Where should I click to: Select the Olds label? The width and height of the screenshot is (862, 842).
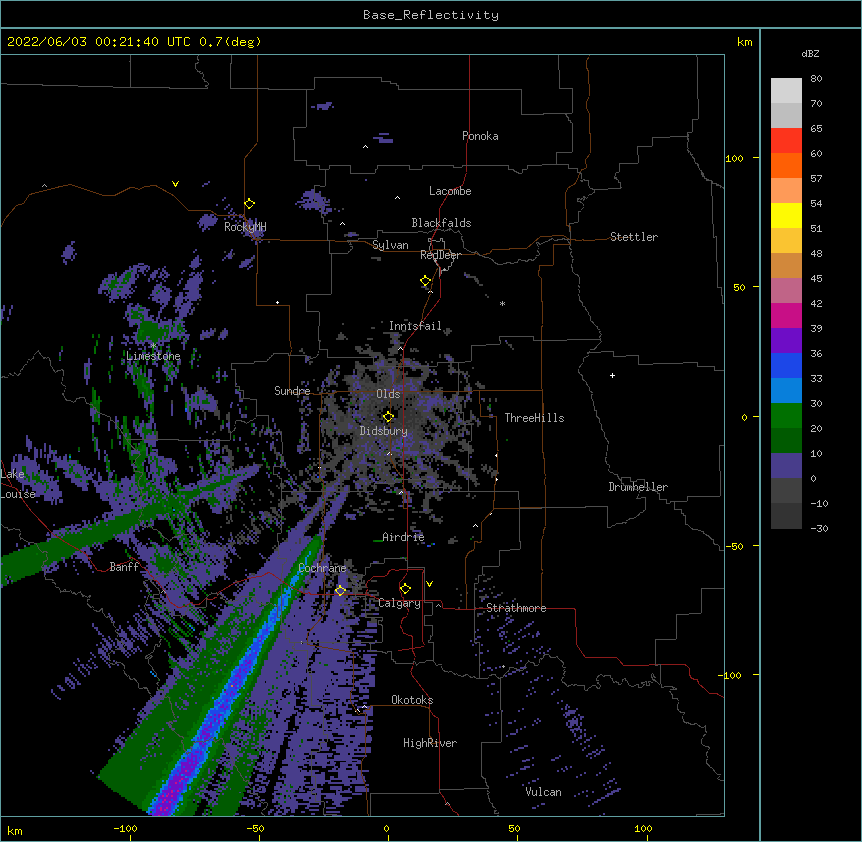coord(388,394)
